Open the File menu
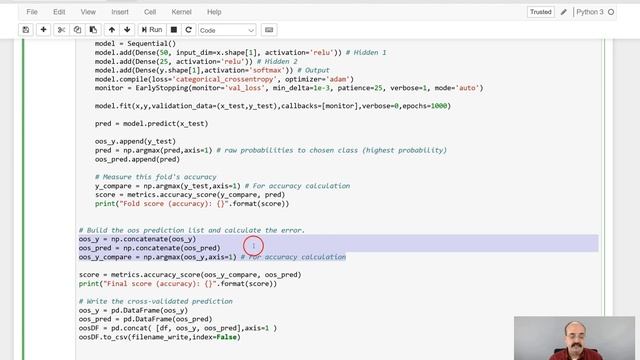This screenshot has height=360, width=640. [x=32, y=12]
